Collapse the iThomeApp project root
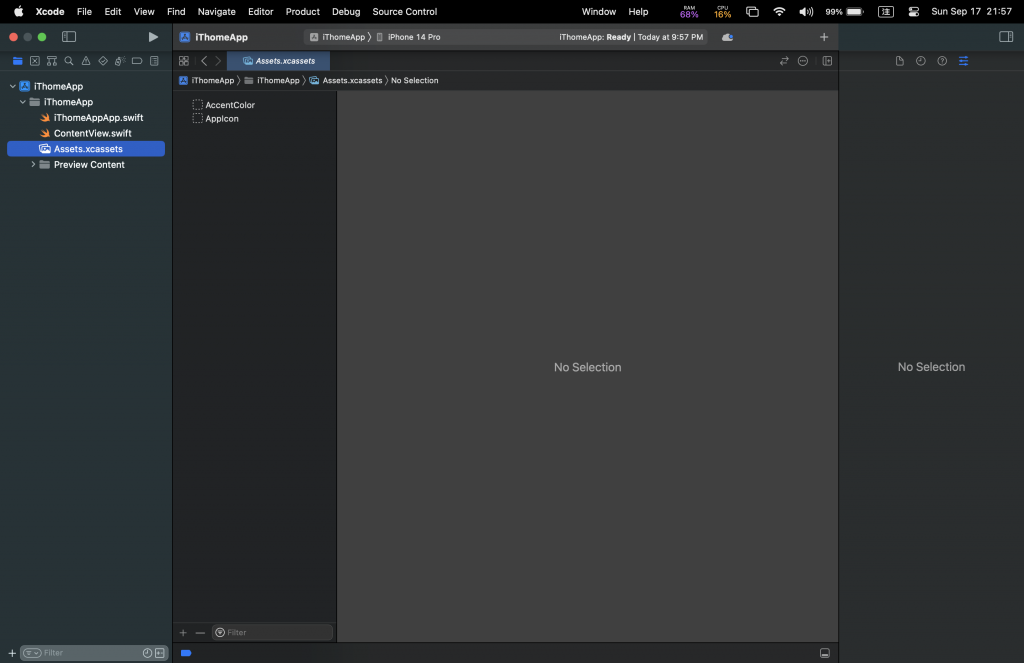The image size is (1024, 663). pos(12,86)
